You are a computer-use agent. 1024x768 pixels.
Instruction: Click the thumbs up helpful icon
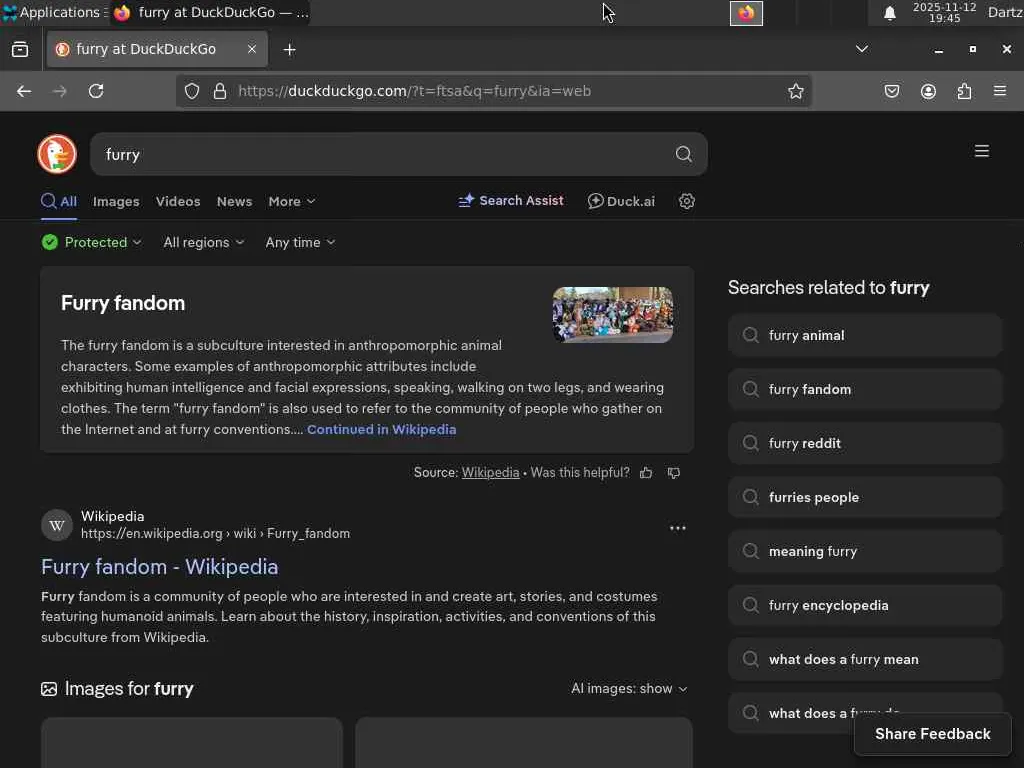click(x=646, y=472)
